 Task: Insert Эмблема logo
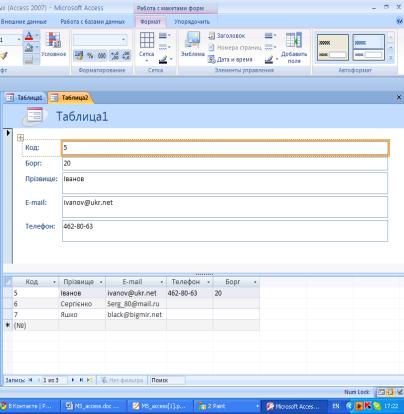[x=193, y=44]
